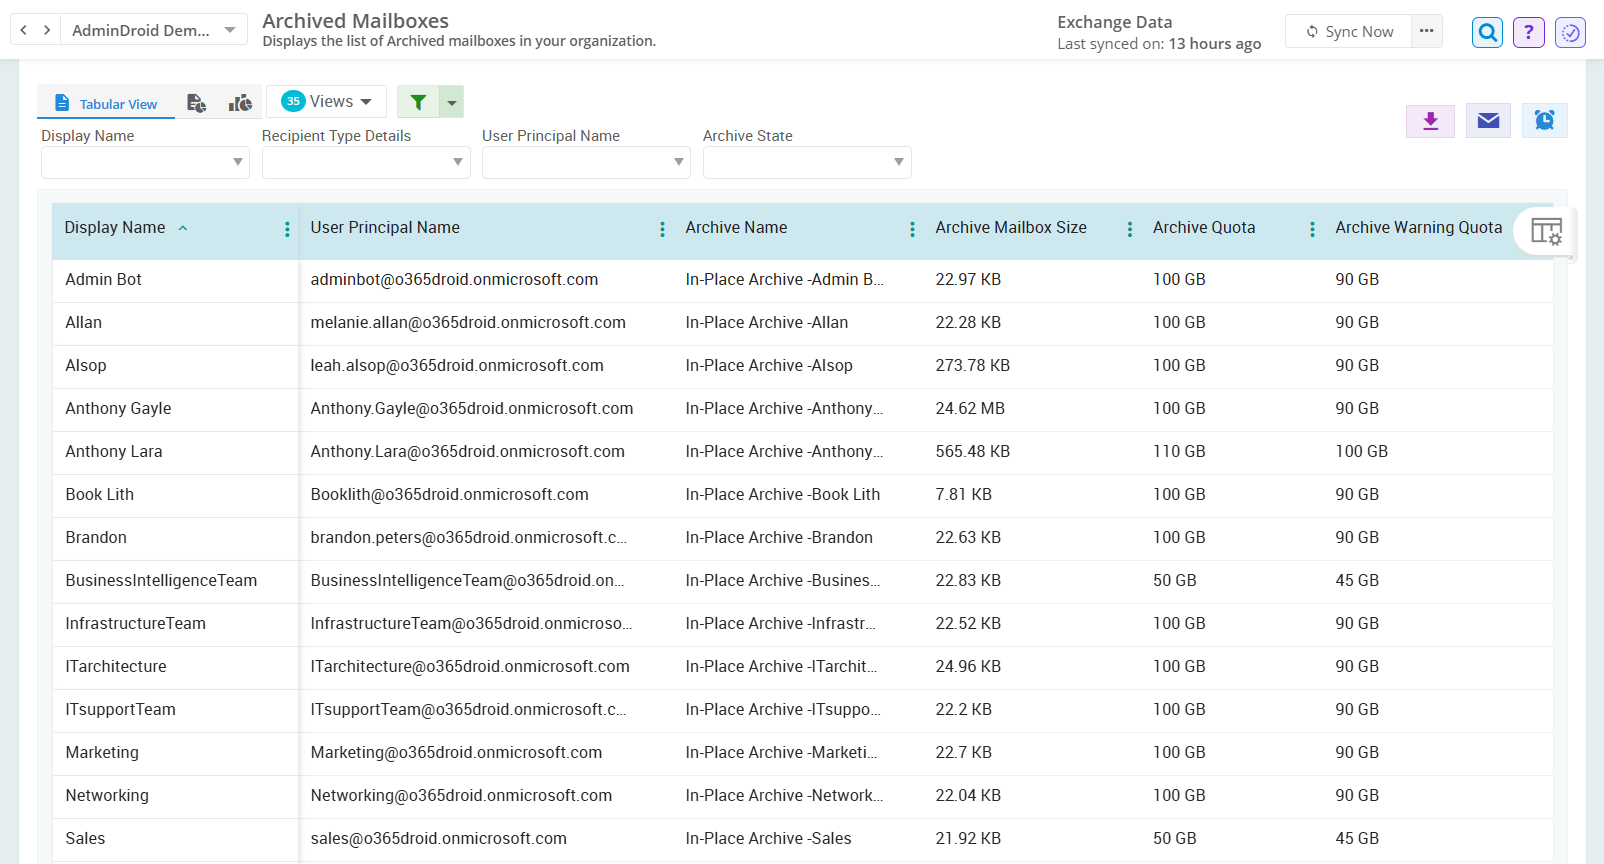This screenshot has width=1604, height=864.
Task: Sort by User Principal Name header
Action: coord(385,228)
